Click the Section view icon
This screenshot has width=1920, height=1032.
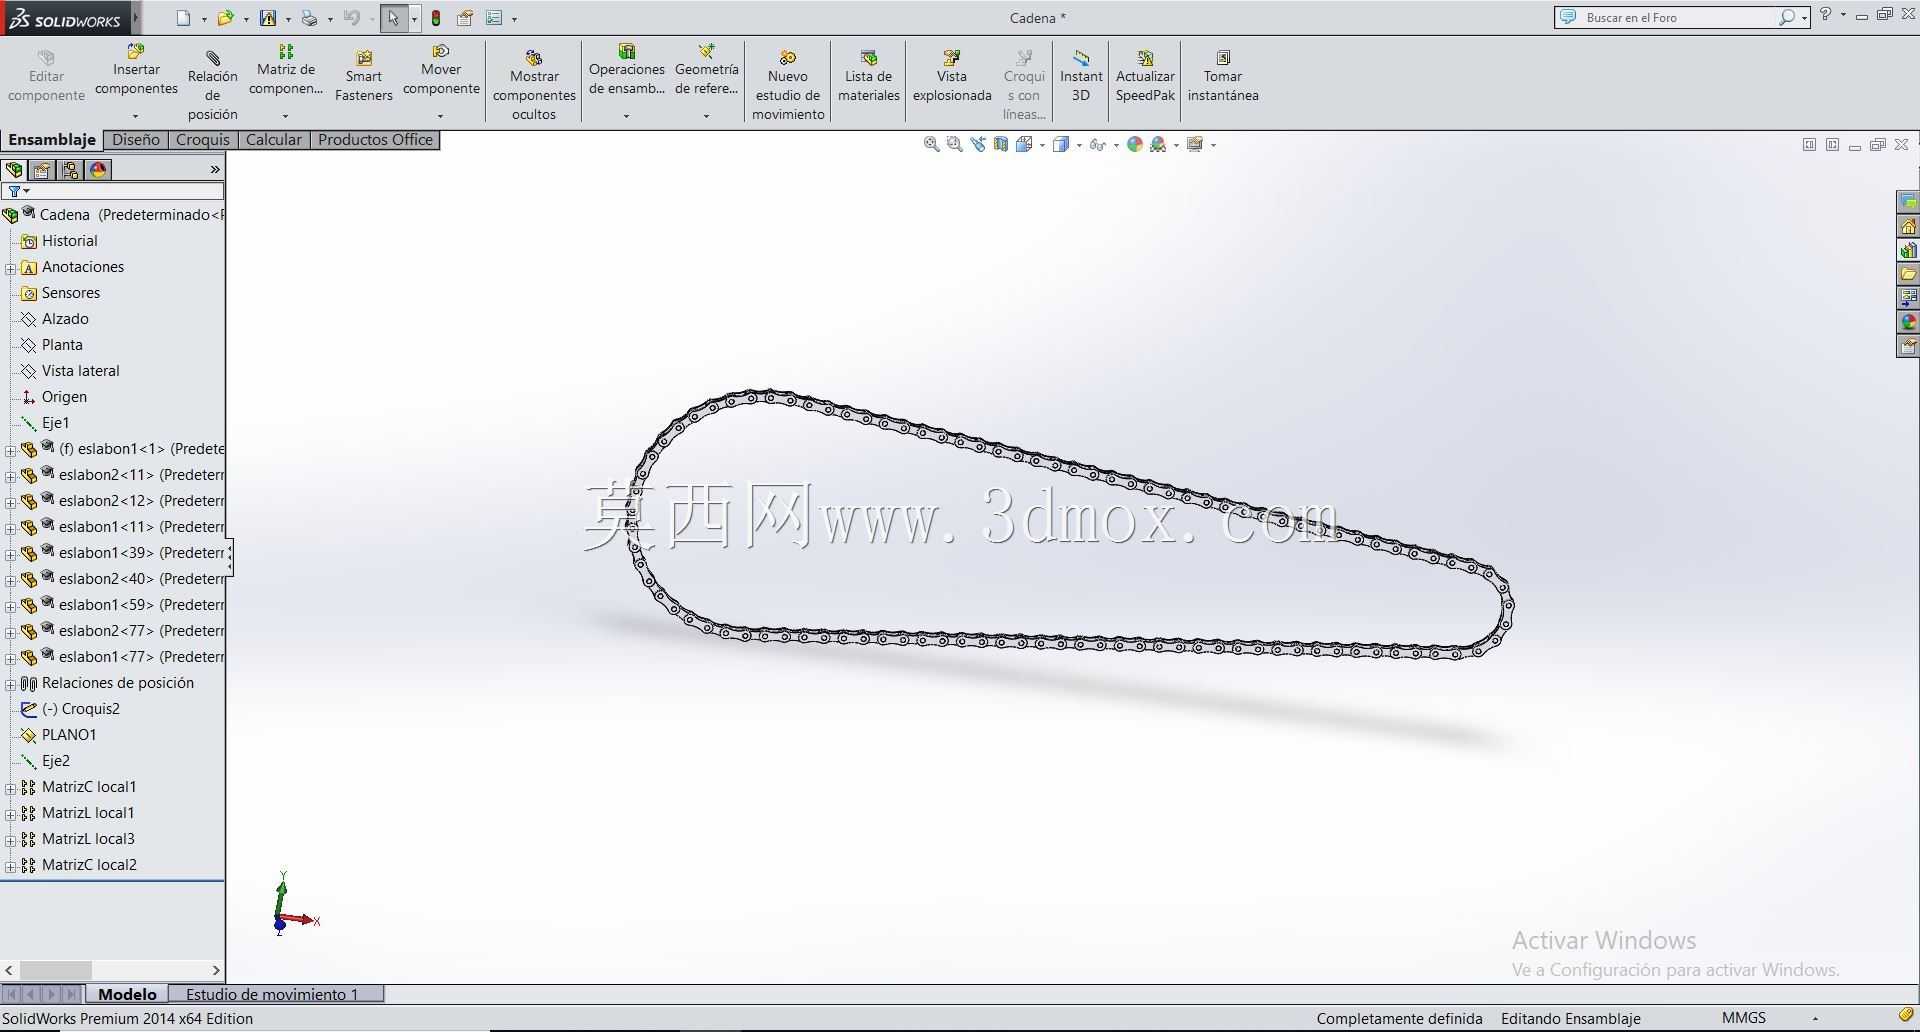[x=1000, y=144]
